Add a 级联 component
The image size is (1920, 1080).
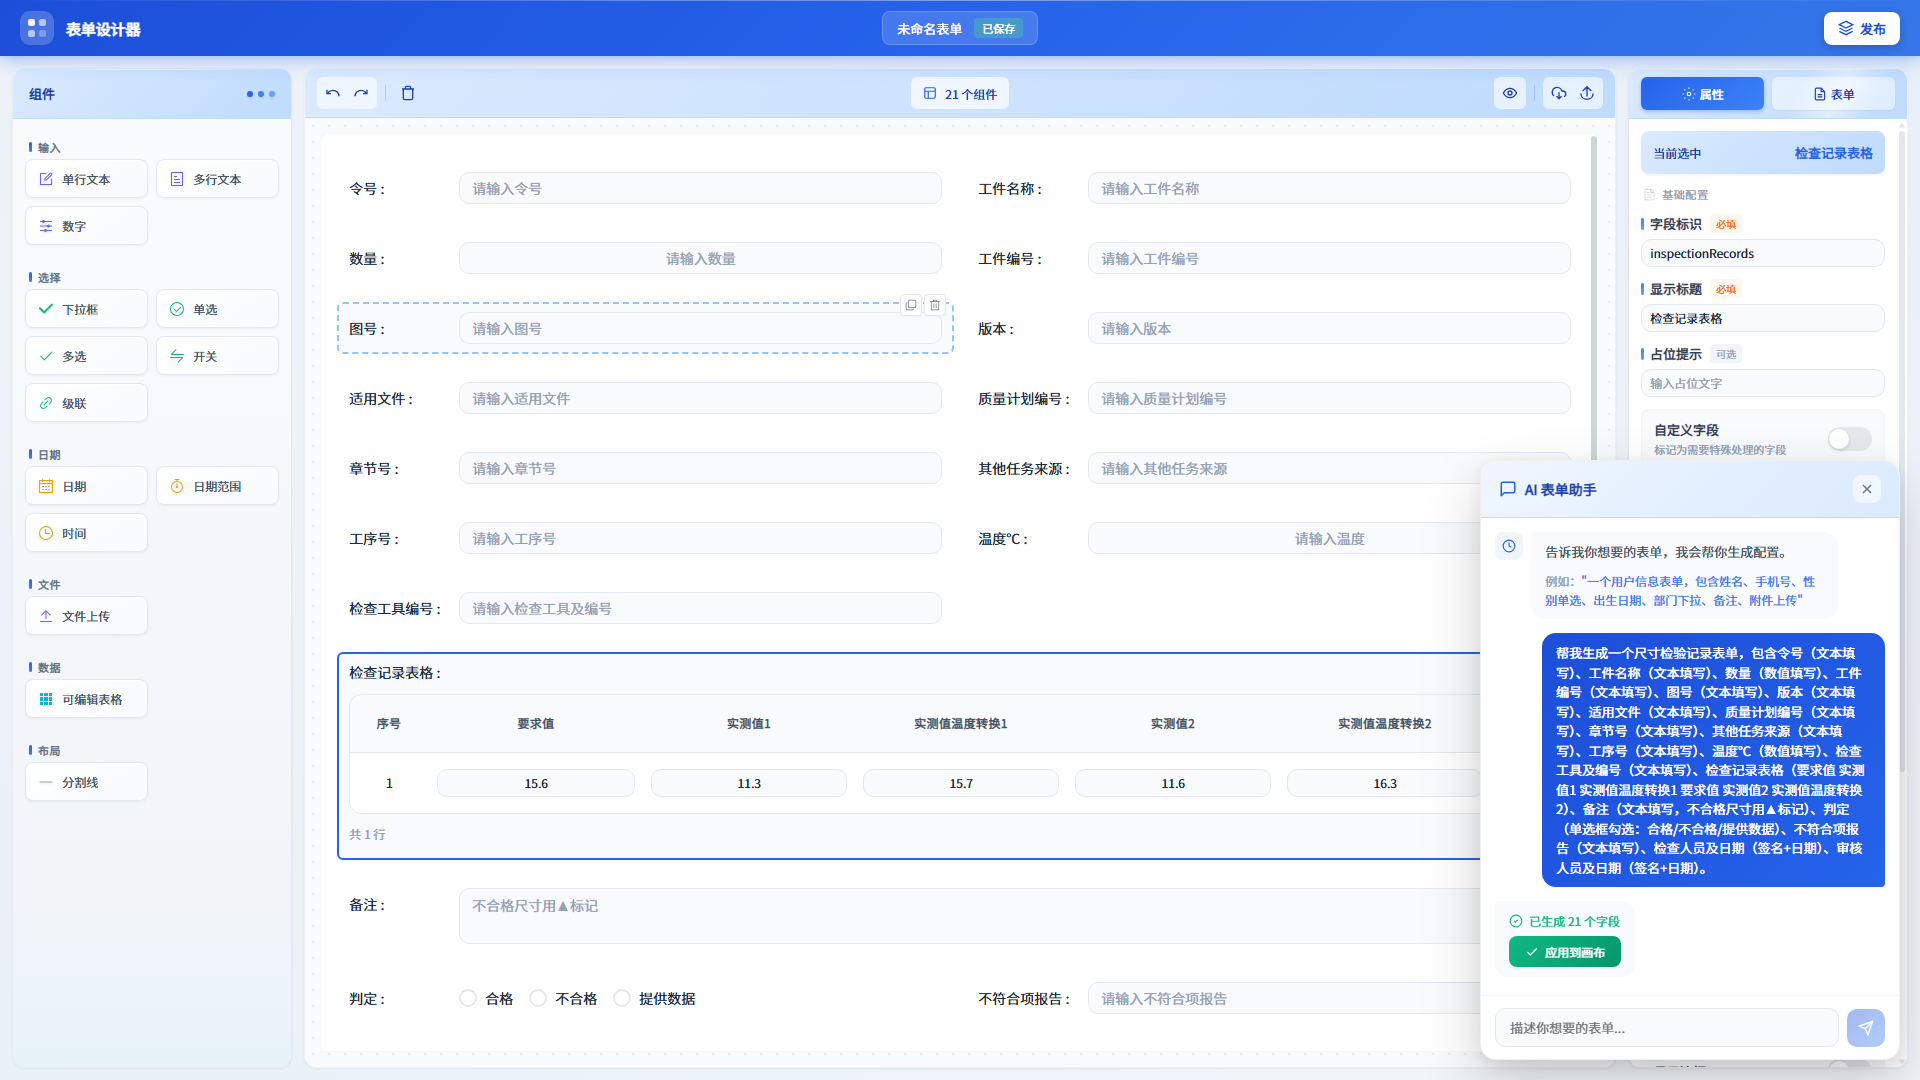click(x=86, y=403)
